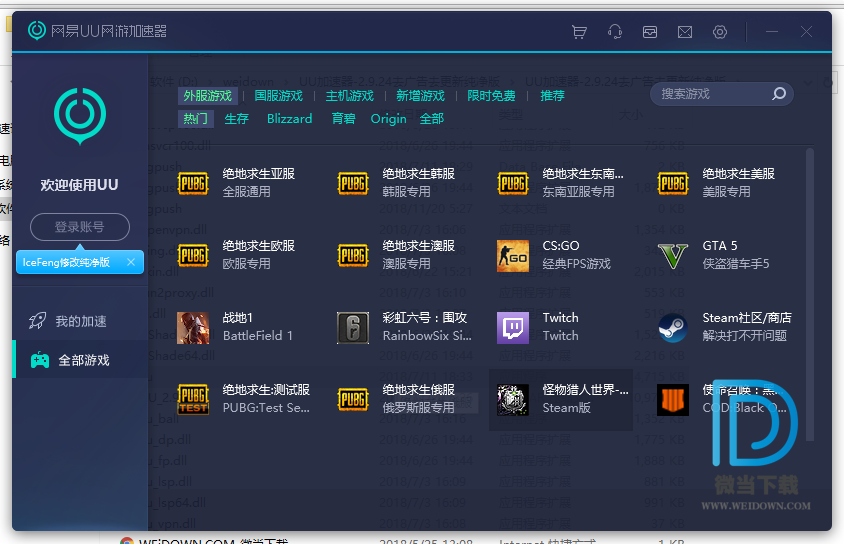Select 绝地求生澳服 game title
The width and height of the screenshot is (844, 544).
pyautogui.click(x=419, y=246)
